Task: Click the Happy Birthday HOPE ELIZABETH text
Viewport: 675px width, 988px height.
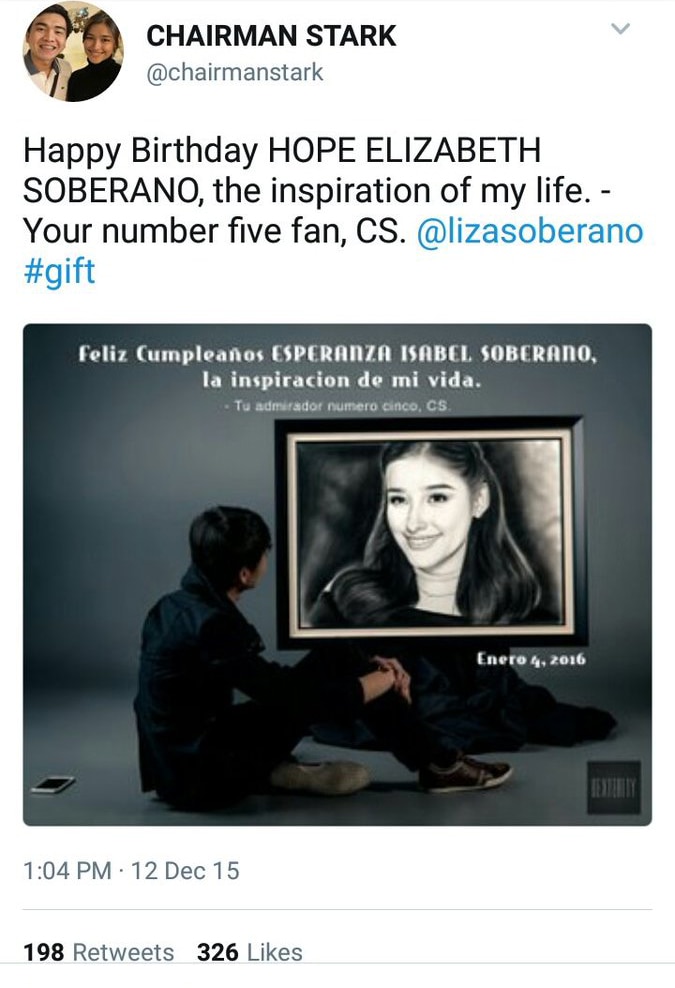Action: [282, 151]
